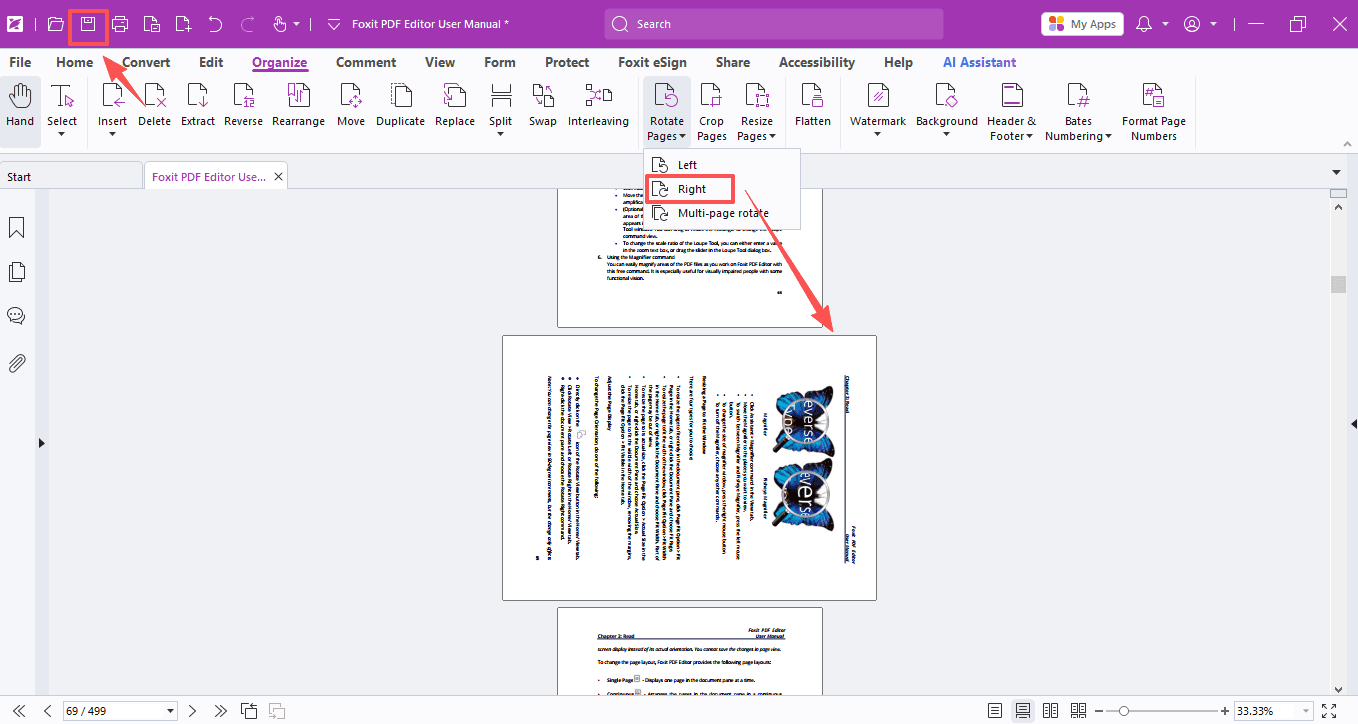This screenshot has height=724, width=1358.
Task: Switch to the Start document tab
Action: 70,177
